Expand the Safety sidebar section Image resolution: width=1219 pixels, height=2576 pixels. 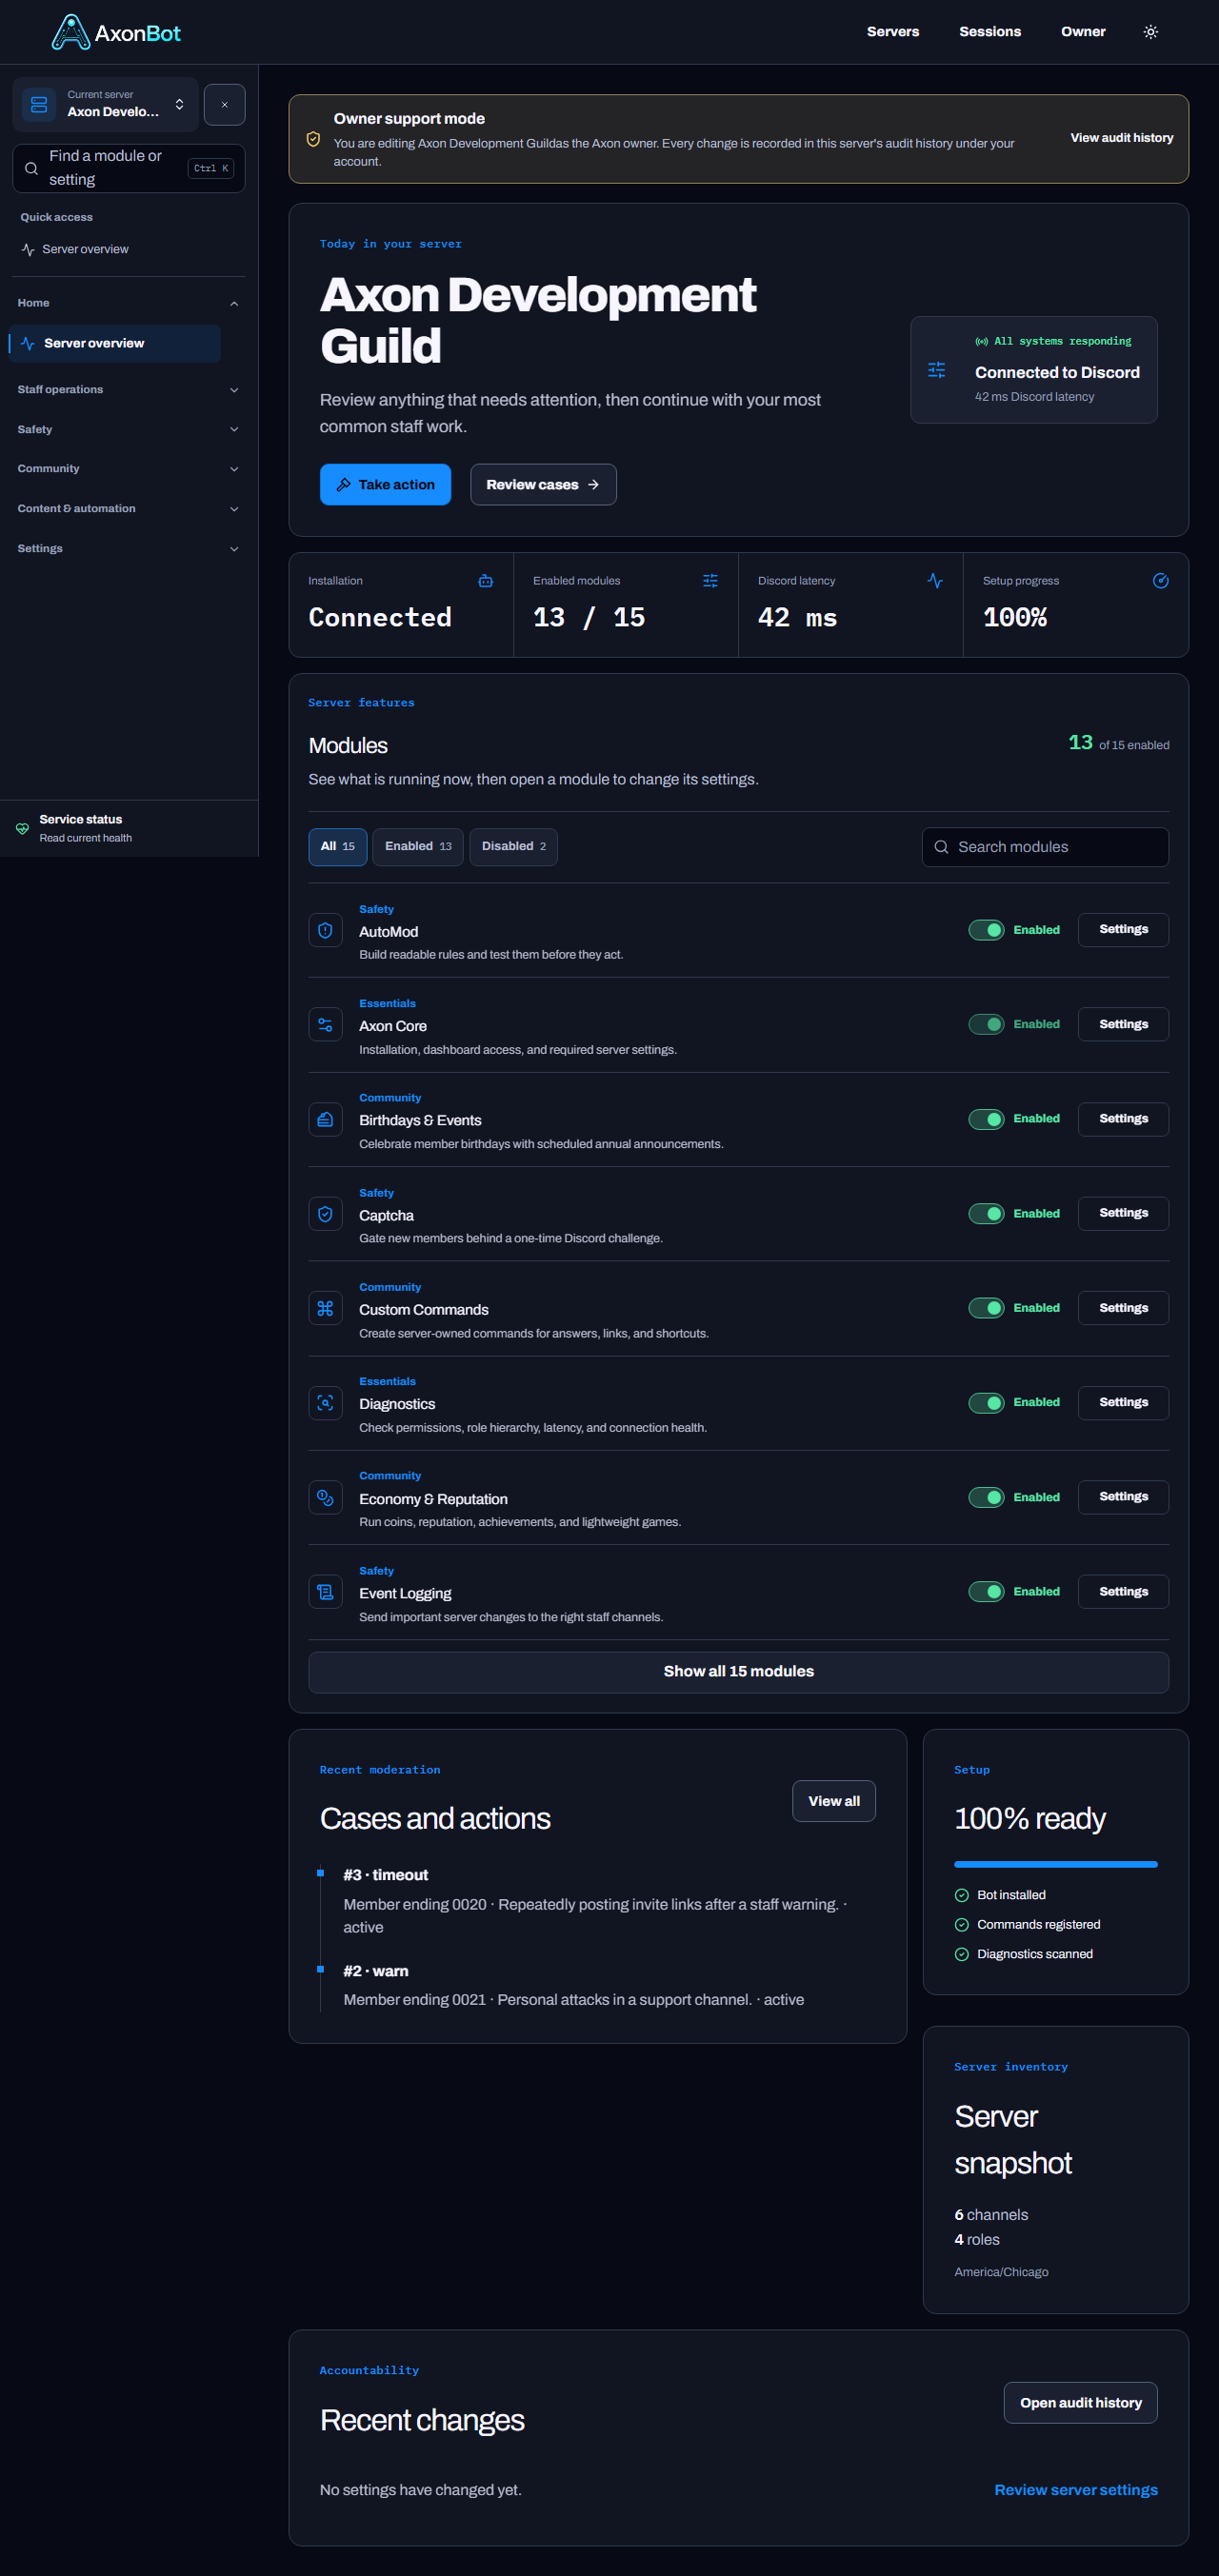128,429
